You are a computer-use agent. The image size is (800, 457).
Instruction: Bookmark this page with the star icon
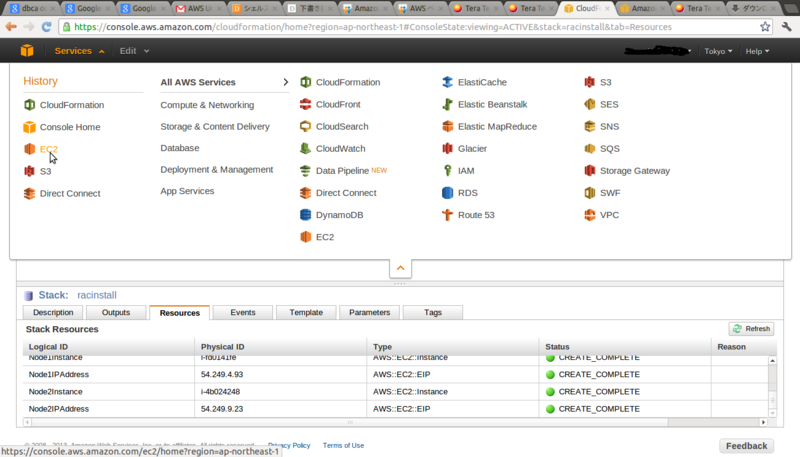click(765, 27)
